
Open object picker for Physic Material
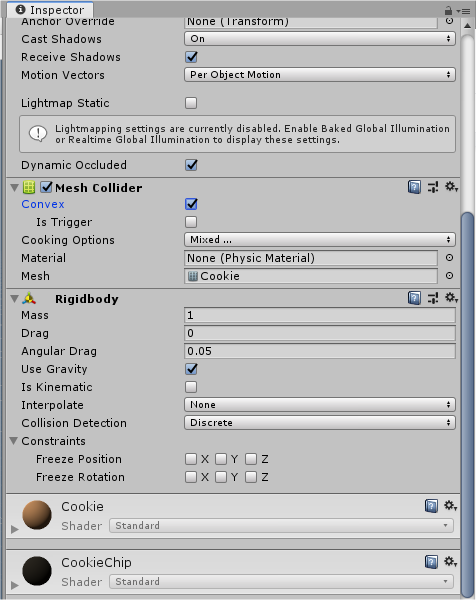[x=450, y=258]
